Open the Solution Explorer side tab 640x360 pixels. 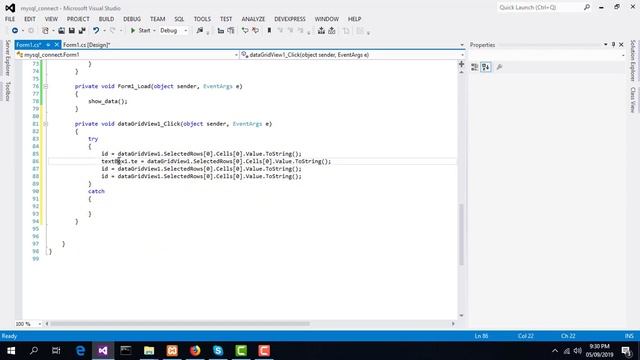[633, 60]
